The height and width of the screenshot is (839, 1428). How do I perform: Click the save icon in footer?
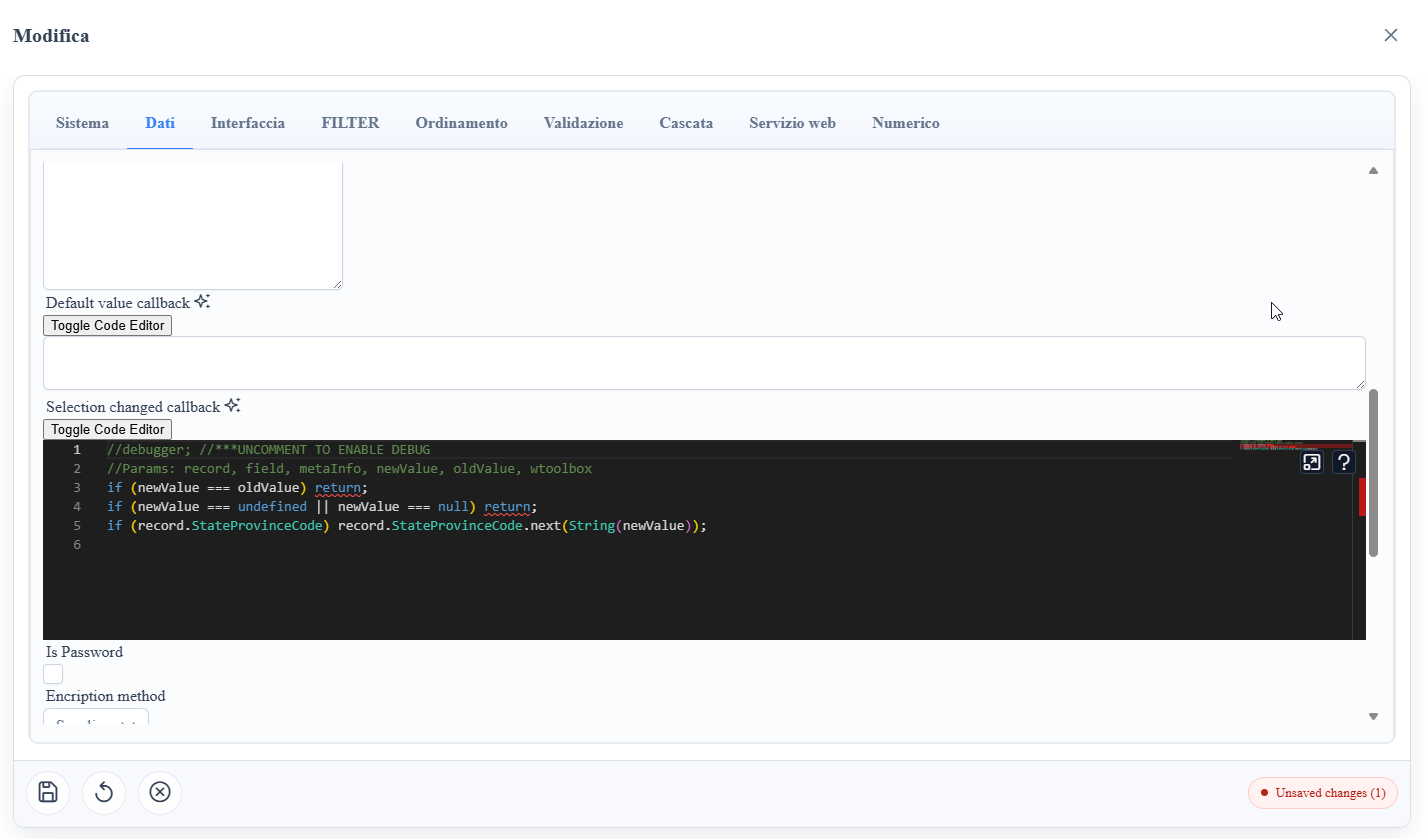tap(48, 793)
